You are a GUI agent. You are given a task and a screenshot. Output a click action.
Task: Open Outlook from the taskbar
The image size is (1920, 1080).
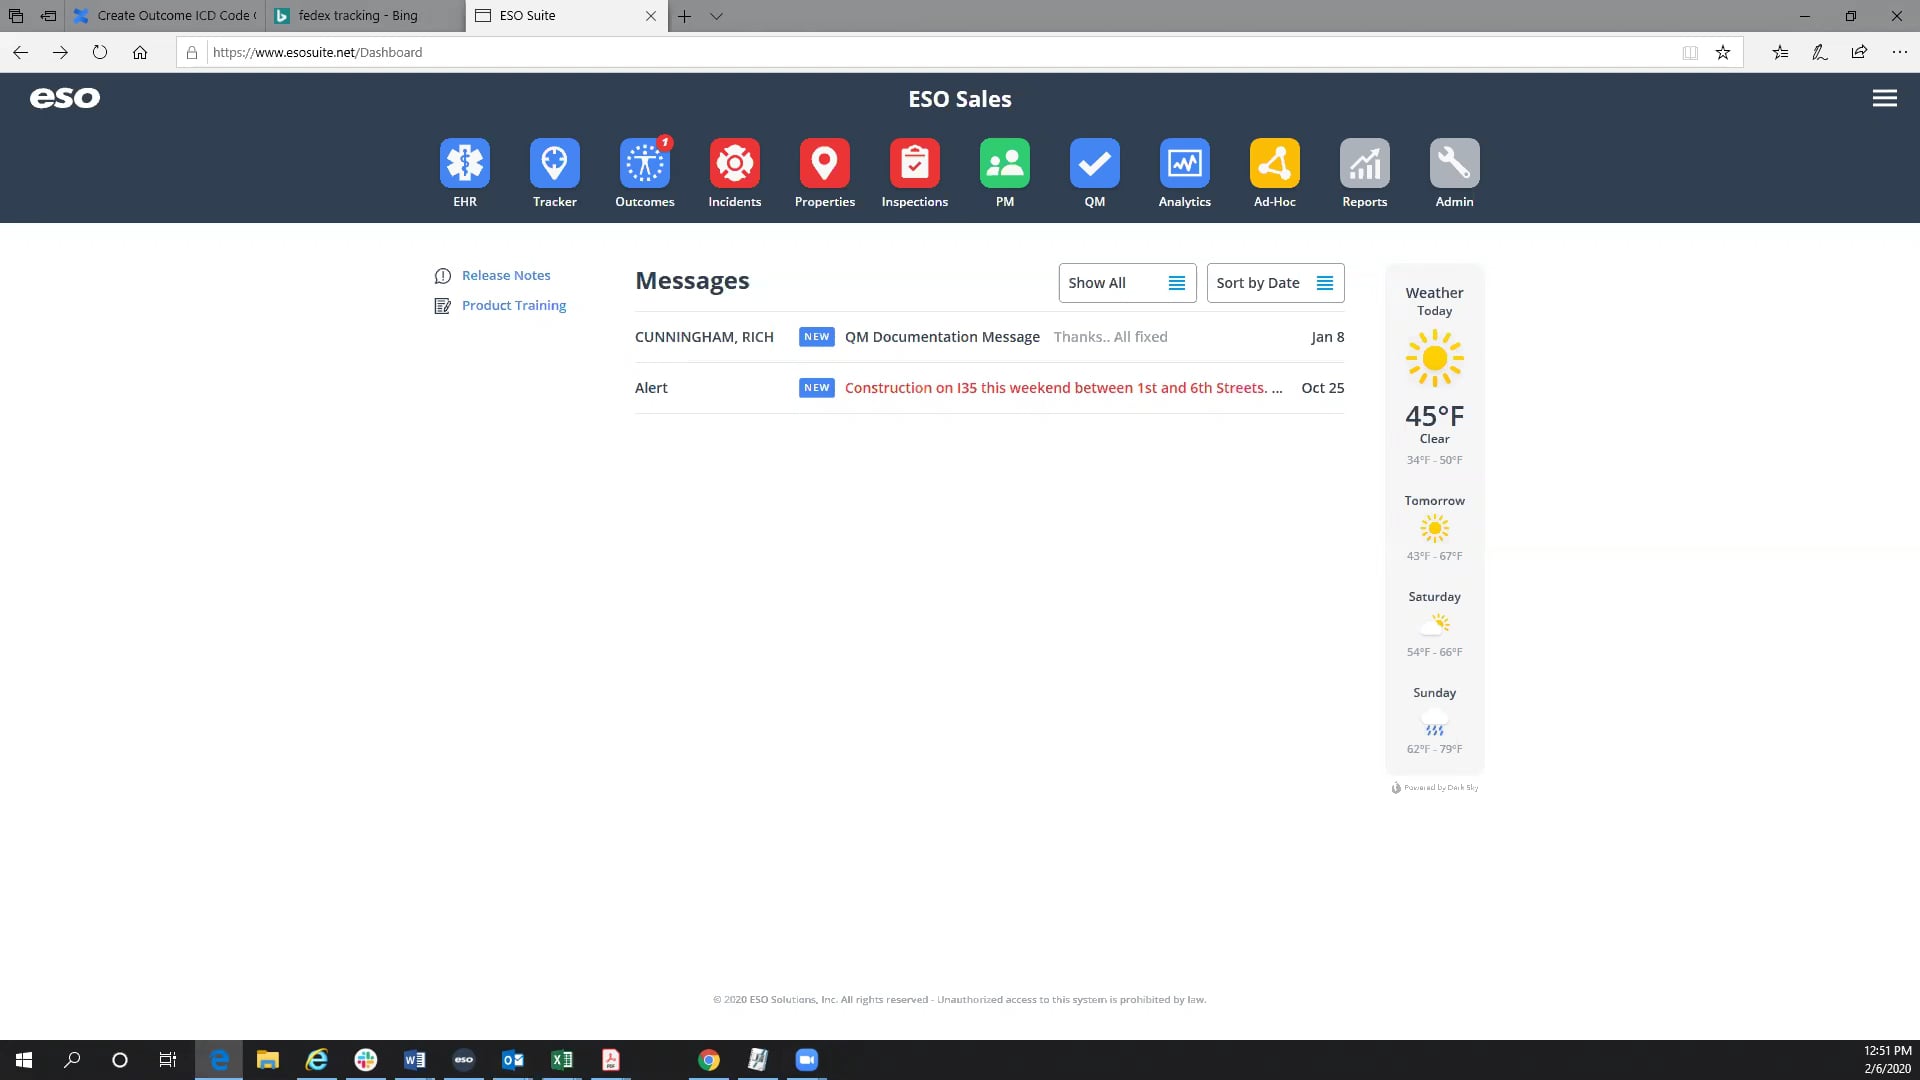point(513,1060)
